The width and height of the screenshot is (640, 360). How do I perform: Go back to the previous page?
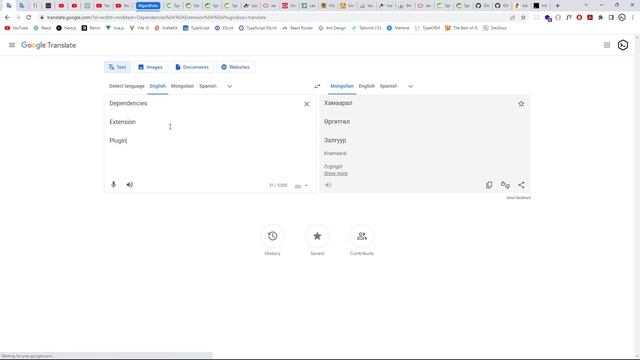7,18
